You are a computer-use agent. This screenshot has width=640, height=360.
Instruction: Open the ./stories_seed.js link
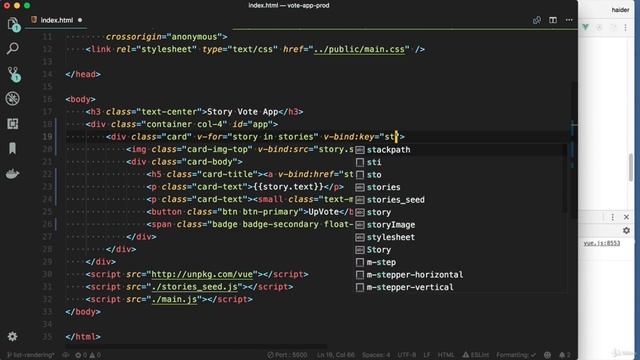point(195,287)
